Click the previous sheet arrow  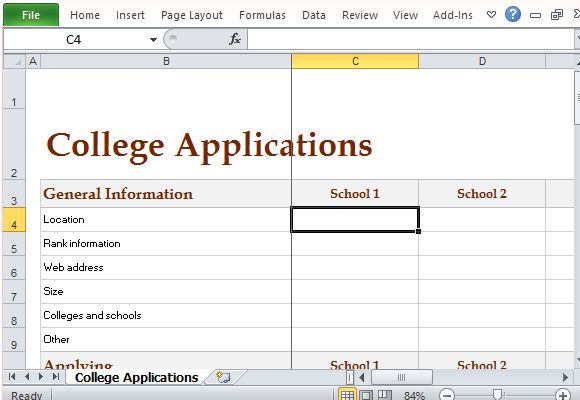[x=27, y=377]
